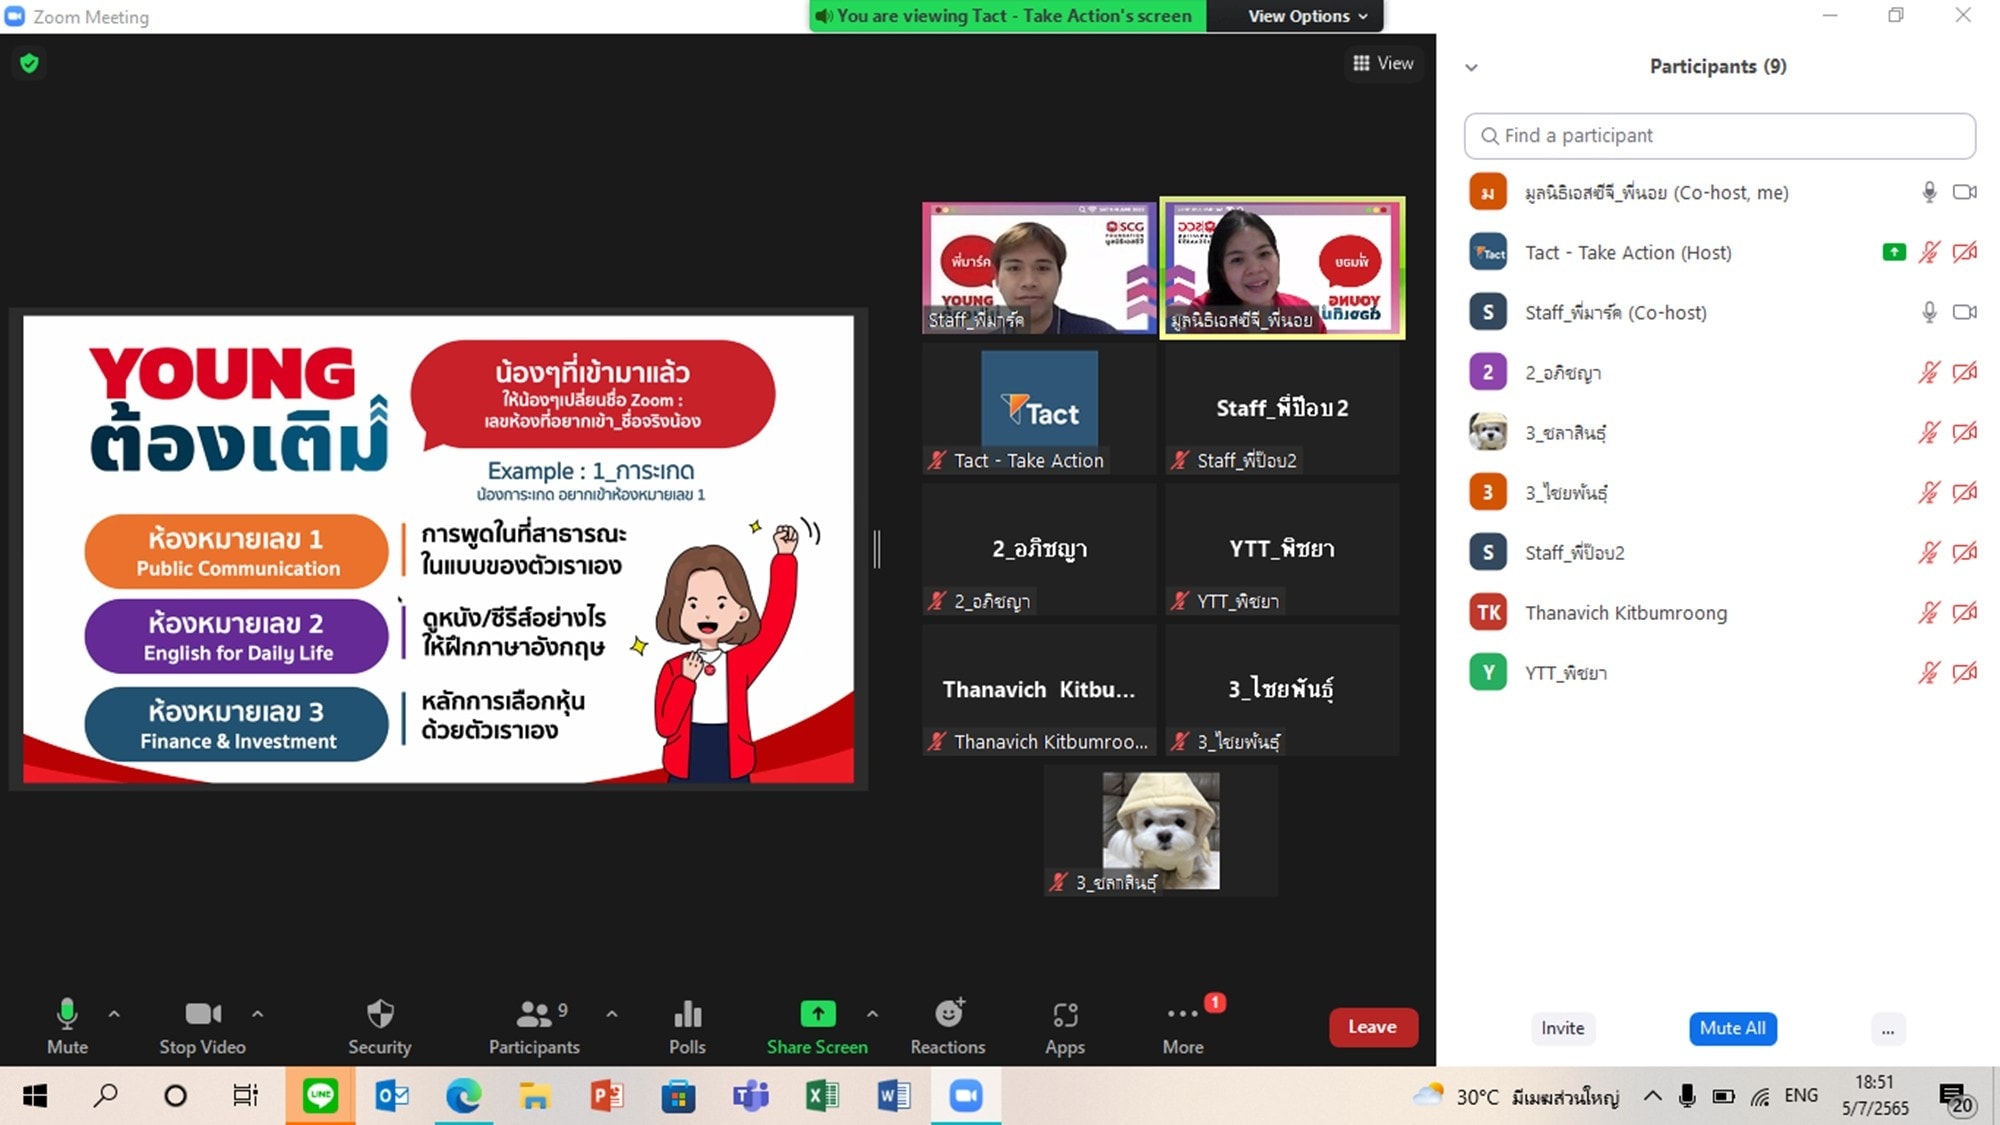Open Security shield menu
This screenshot has height=1125, width=2000.
[380, 1026]
